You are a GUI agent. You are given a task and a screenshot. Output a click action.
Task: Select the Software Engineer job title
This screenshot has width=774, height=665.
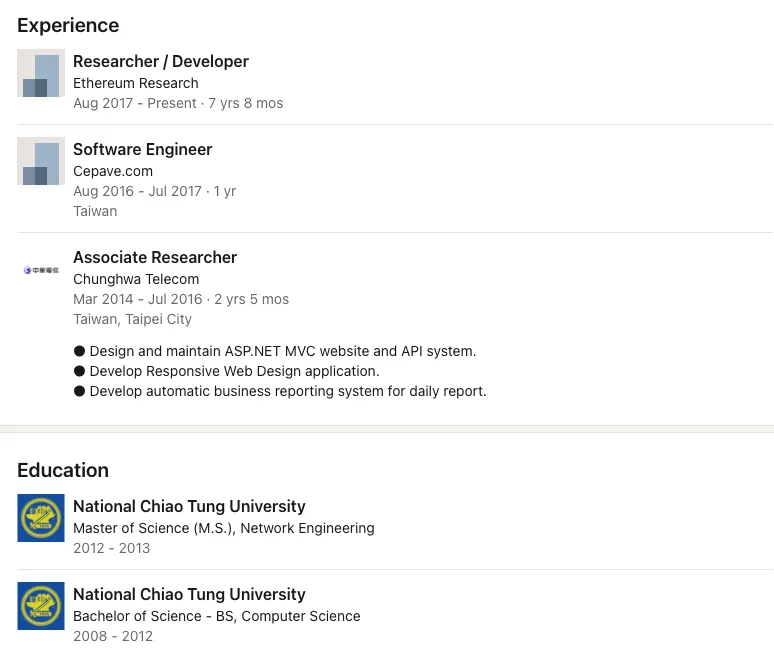pyautogui.click(x=142, y=149)
